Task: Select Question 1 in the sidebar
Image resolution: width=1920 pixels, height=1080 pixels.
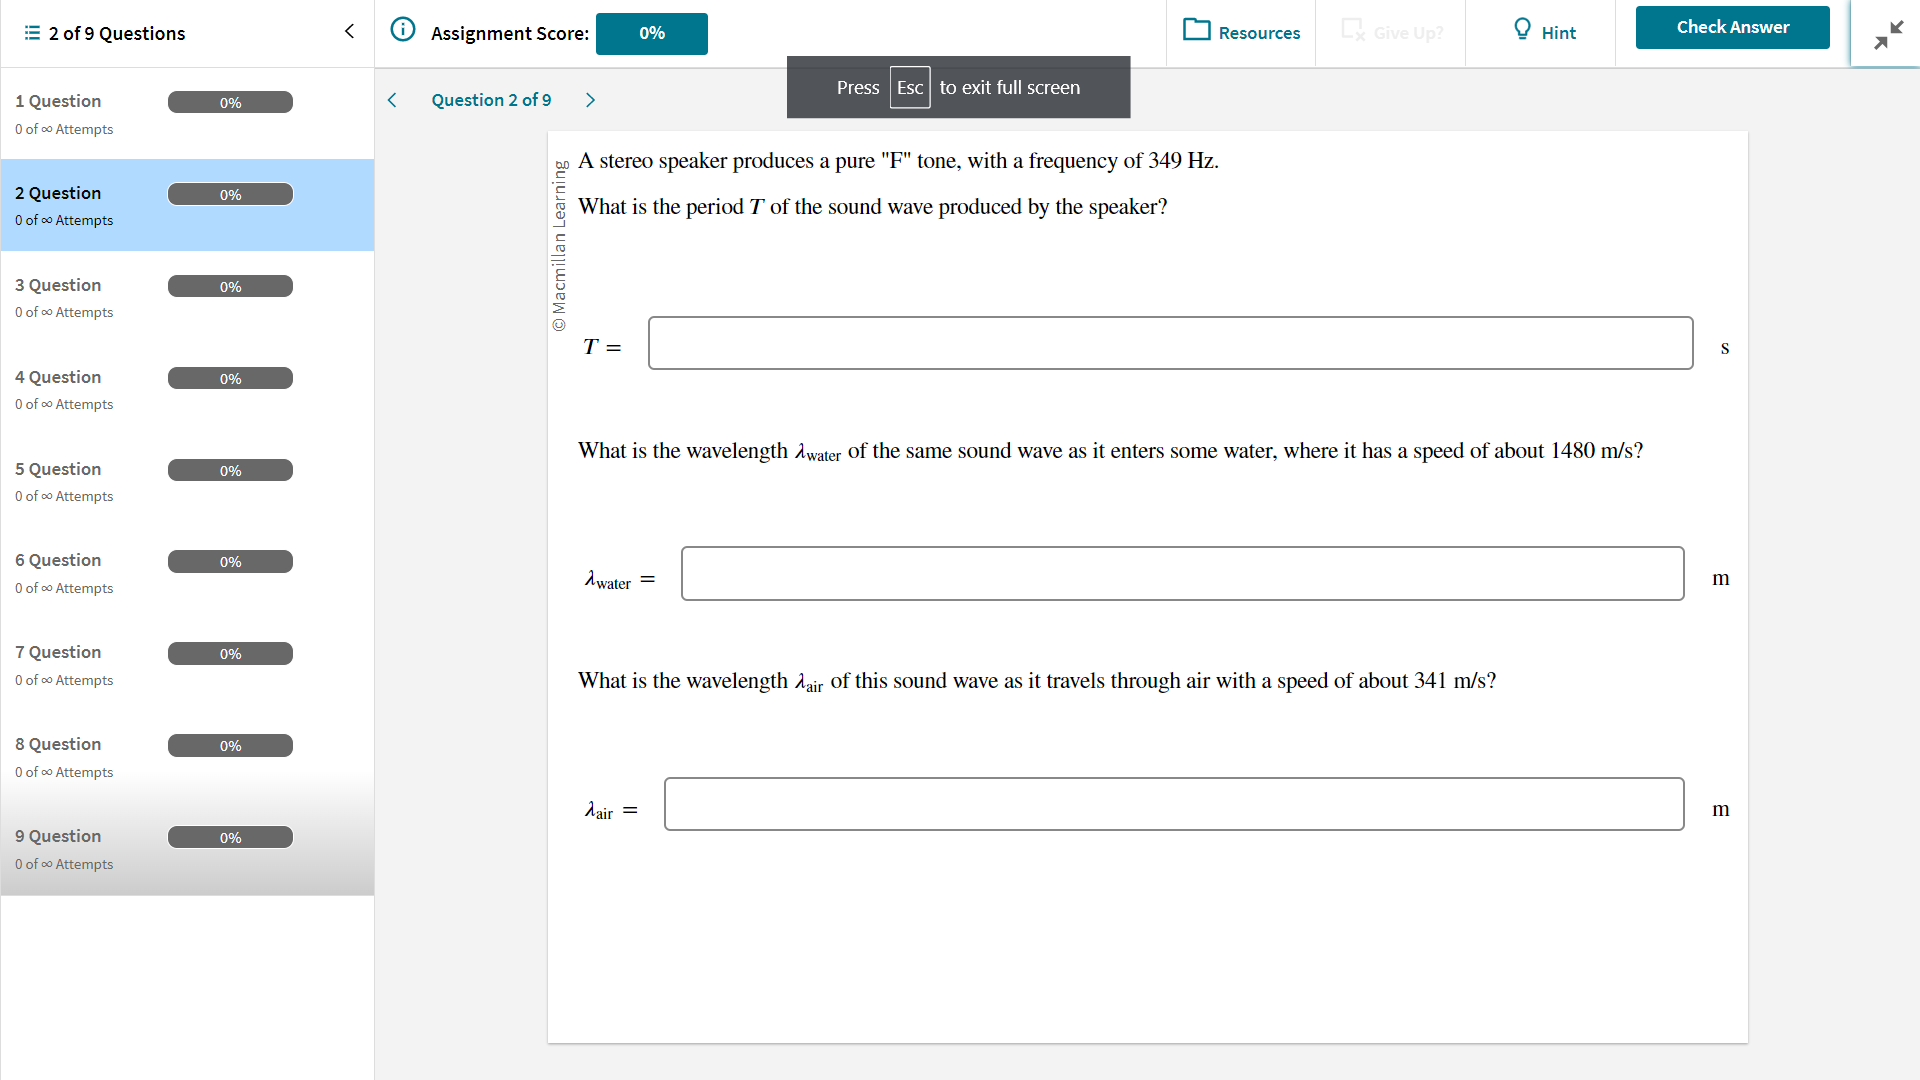Action: pyautogui.click(x=58, y=101)
